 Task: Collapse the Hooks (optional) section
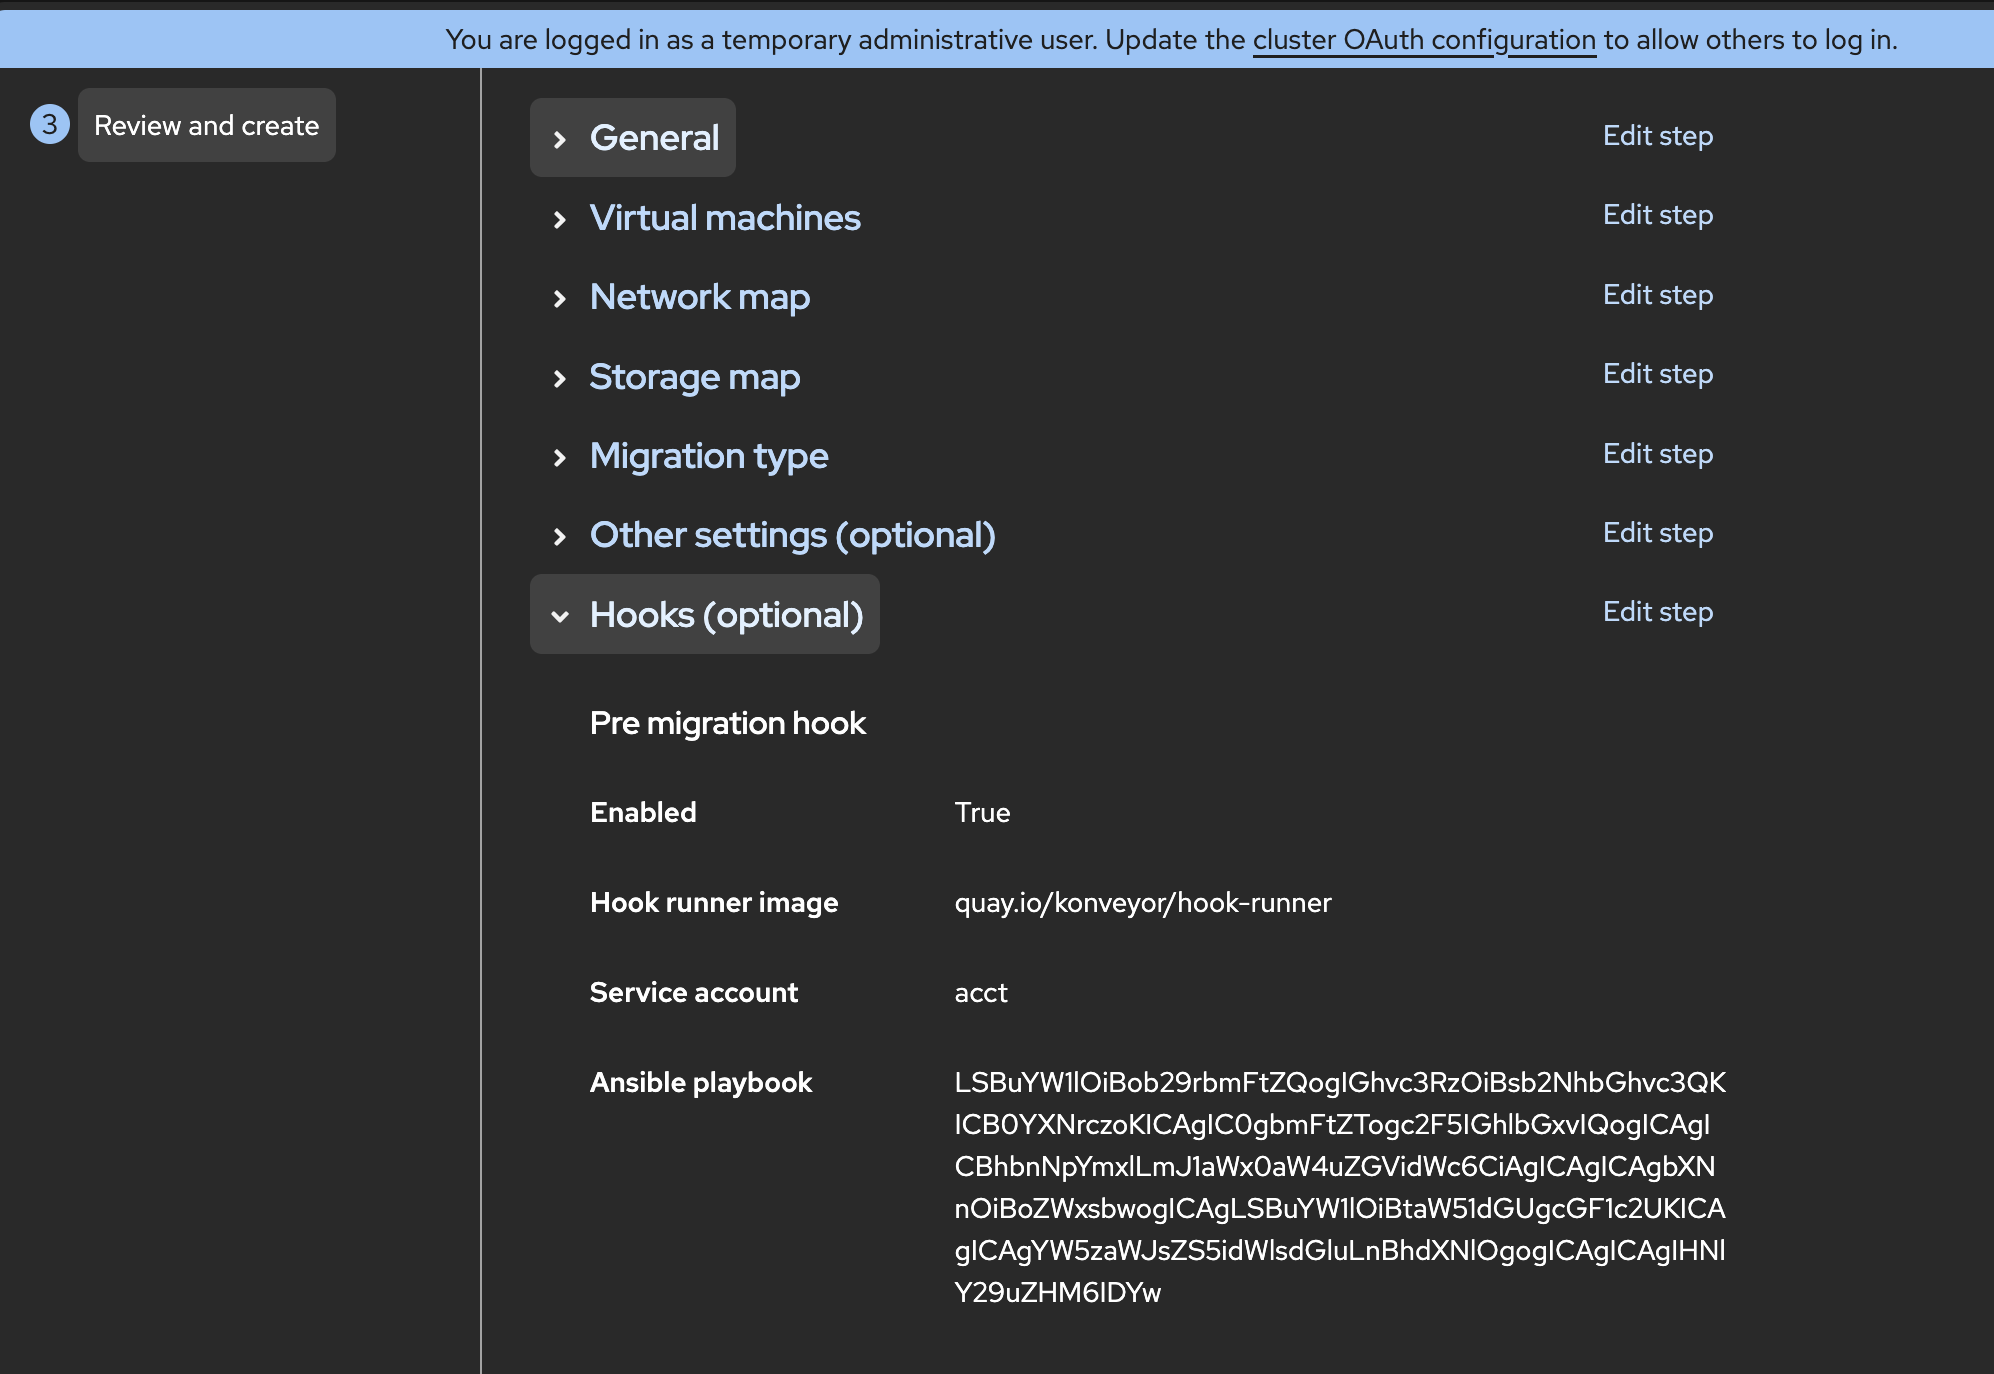pyautogui.click(x=705, y=615)
